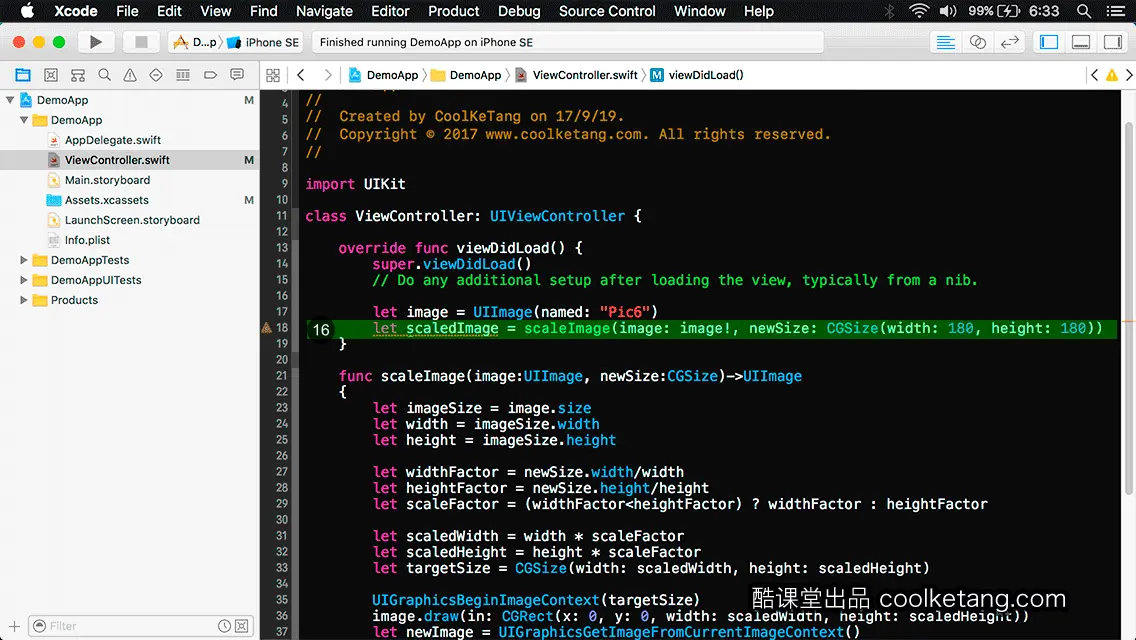Open the Debug navigator

[183, 75]
